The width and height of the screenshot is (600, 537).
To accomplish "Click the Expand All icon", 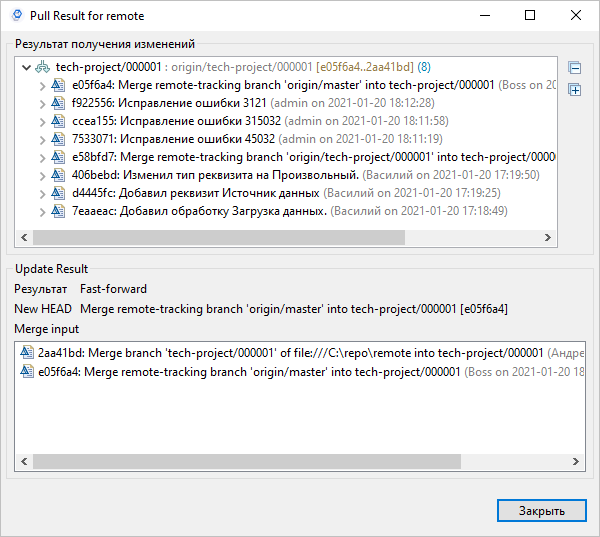I will click(x=574, y=90).
